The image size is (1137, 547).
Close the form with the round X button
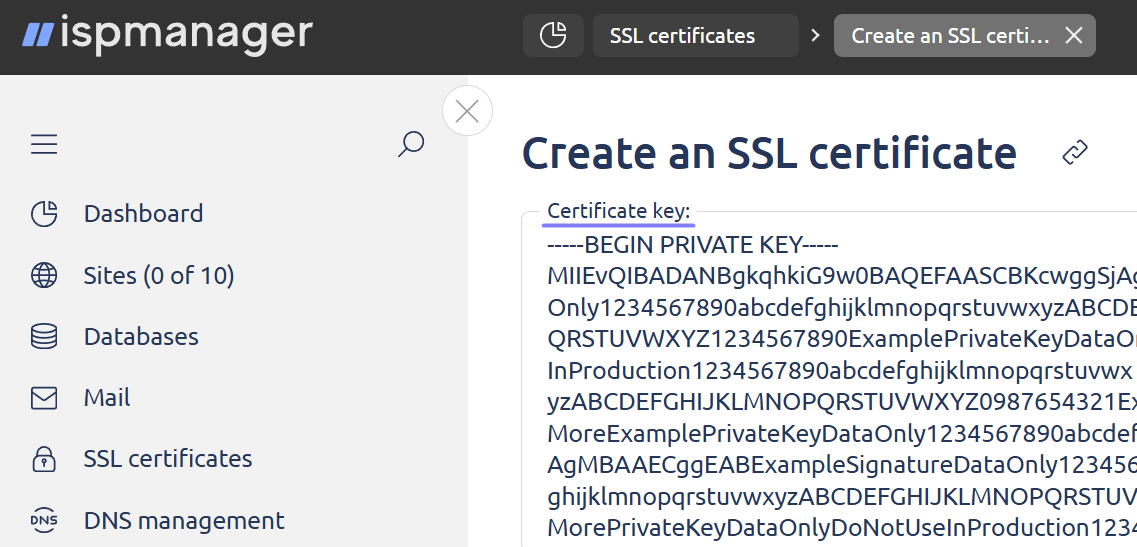click(x=468, y=111)
